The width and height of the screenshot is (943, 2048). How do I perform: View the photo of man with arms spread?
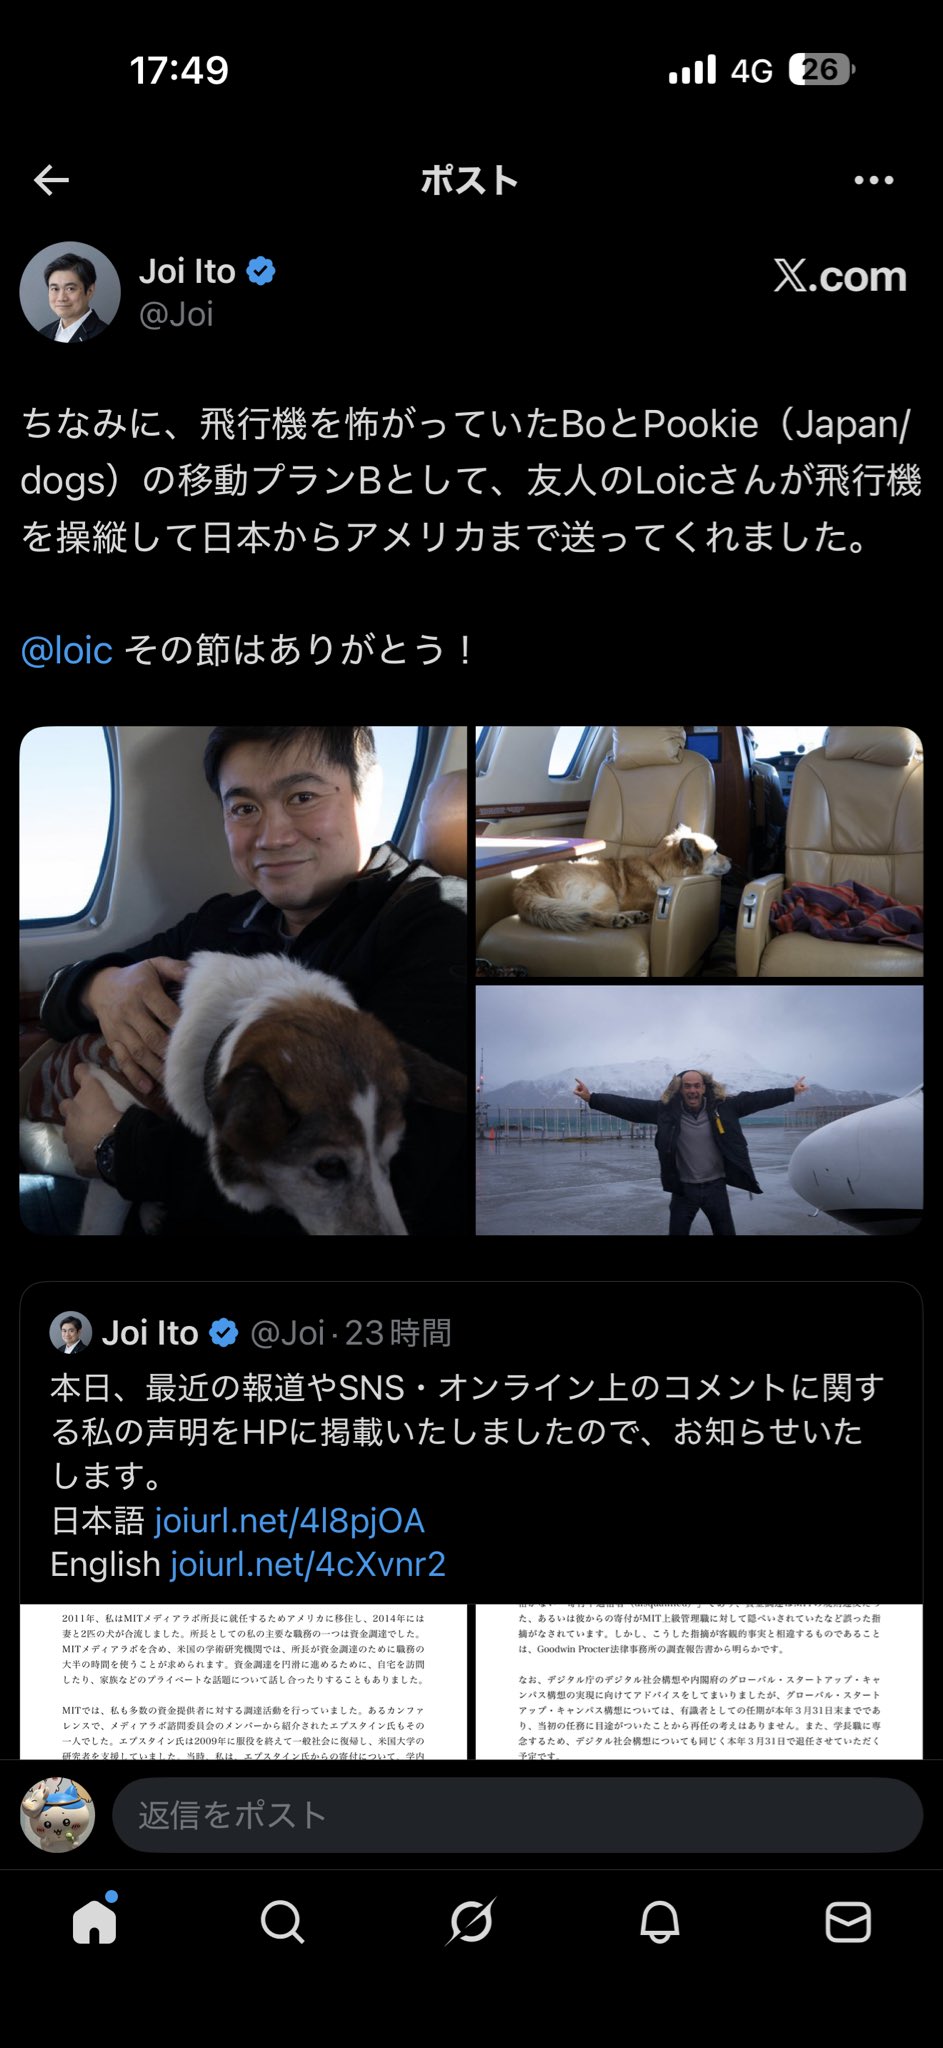point(699,1110)
